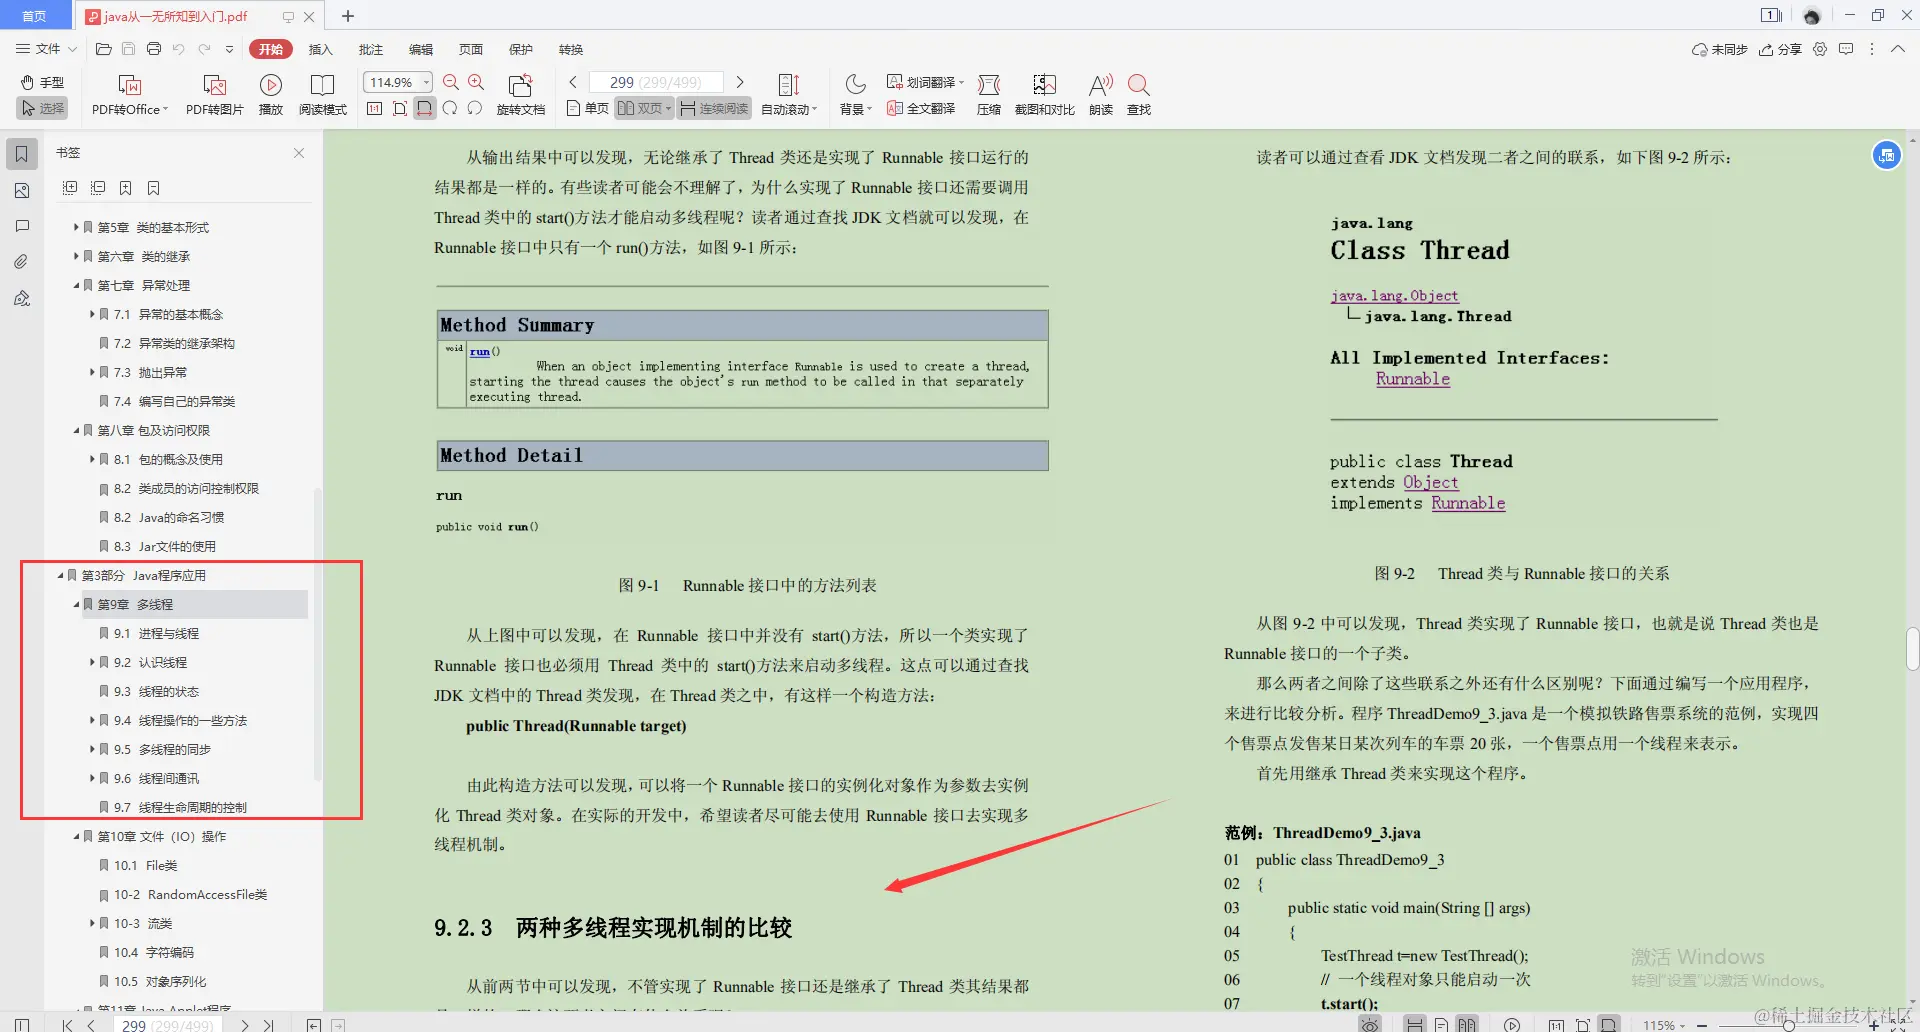Open the 查找 search tool

click(x=1139, y=96)
